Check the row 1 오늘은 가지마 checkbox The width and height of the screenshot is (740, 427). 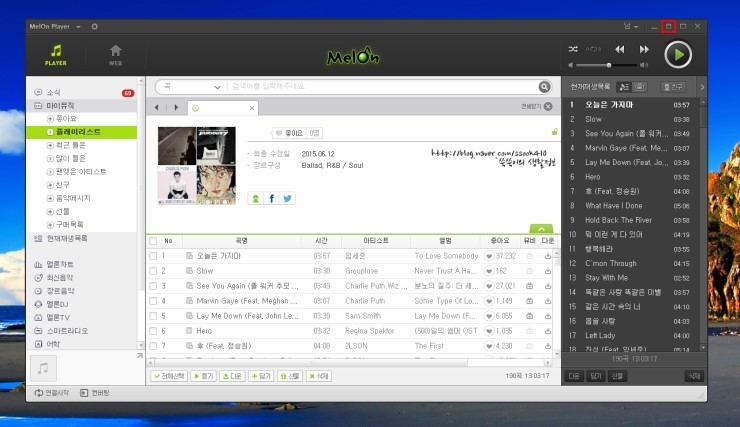[153, 256]
